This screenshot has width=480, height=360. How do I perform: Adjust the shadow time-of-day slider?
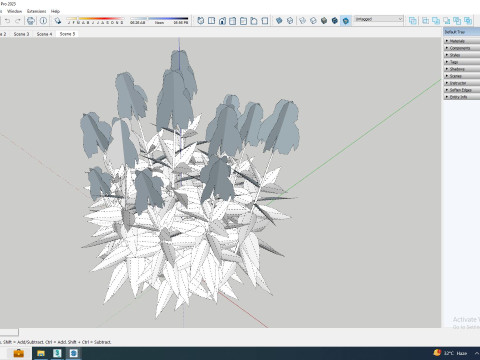[x=159, y=21]
